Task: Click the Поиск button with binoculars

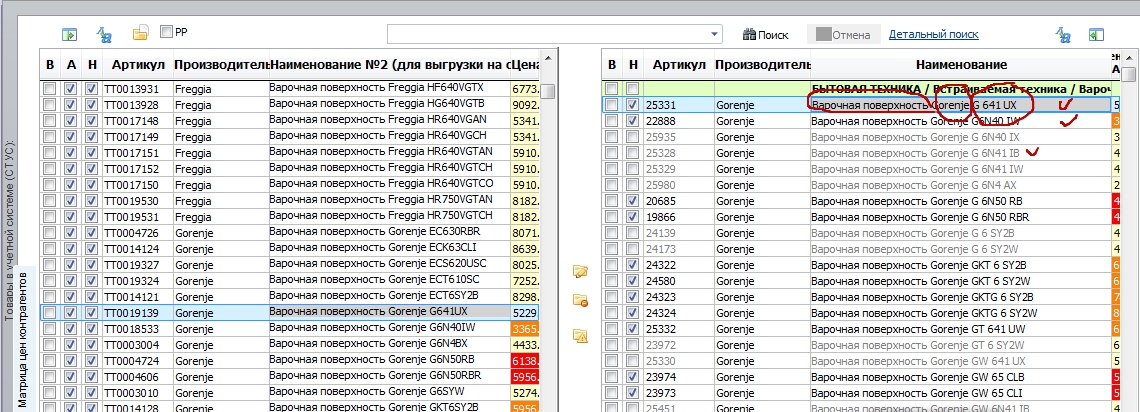Action: [766, 34]
